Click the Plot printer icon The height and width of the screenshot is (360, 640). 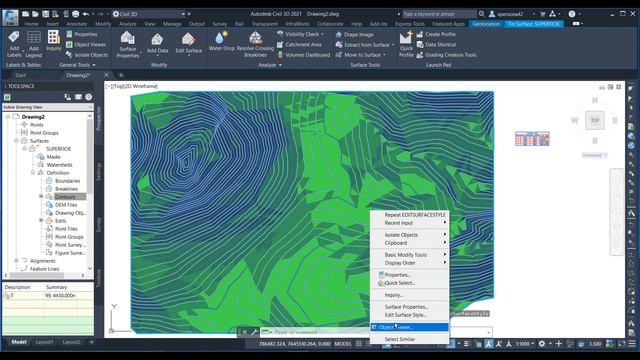click(76, 14)
